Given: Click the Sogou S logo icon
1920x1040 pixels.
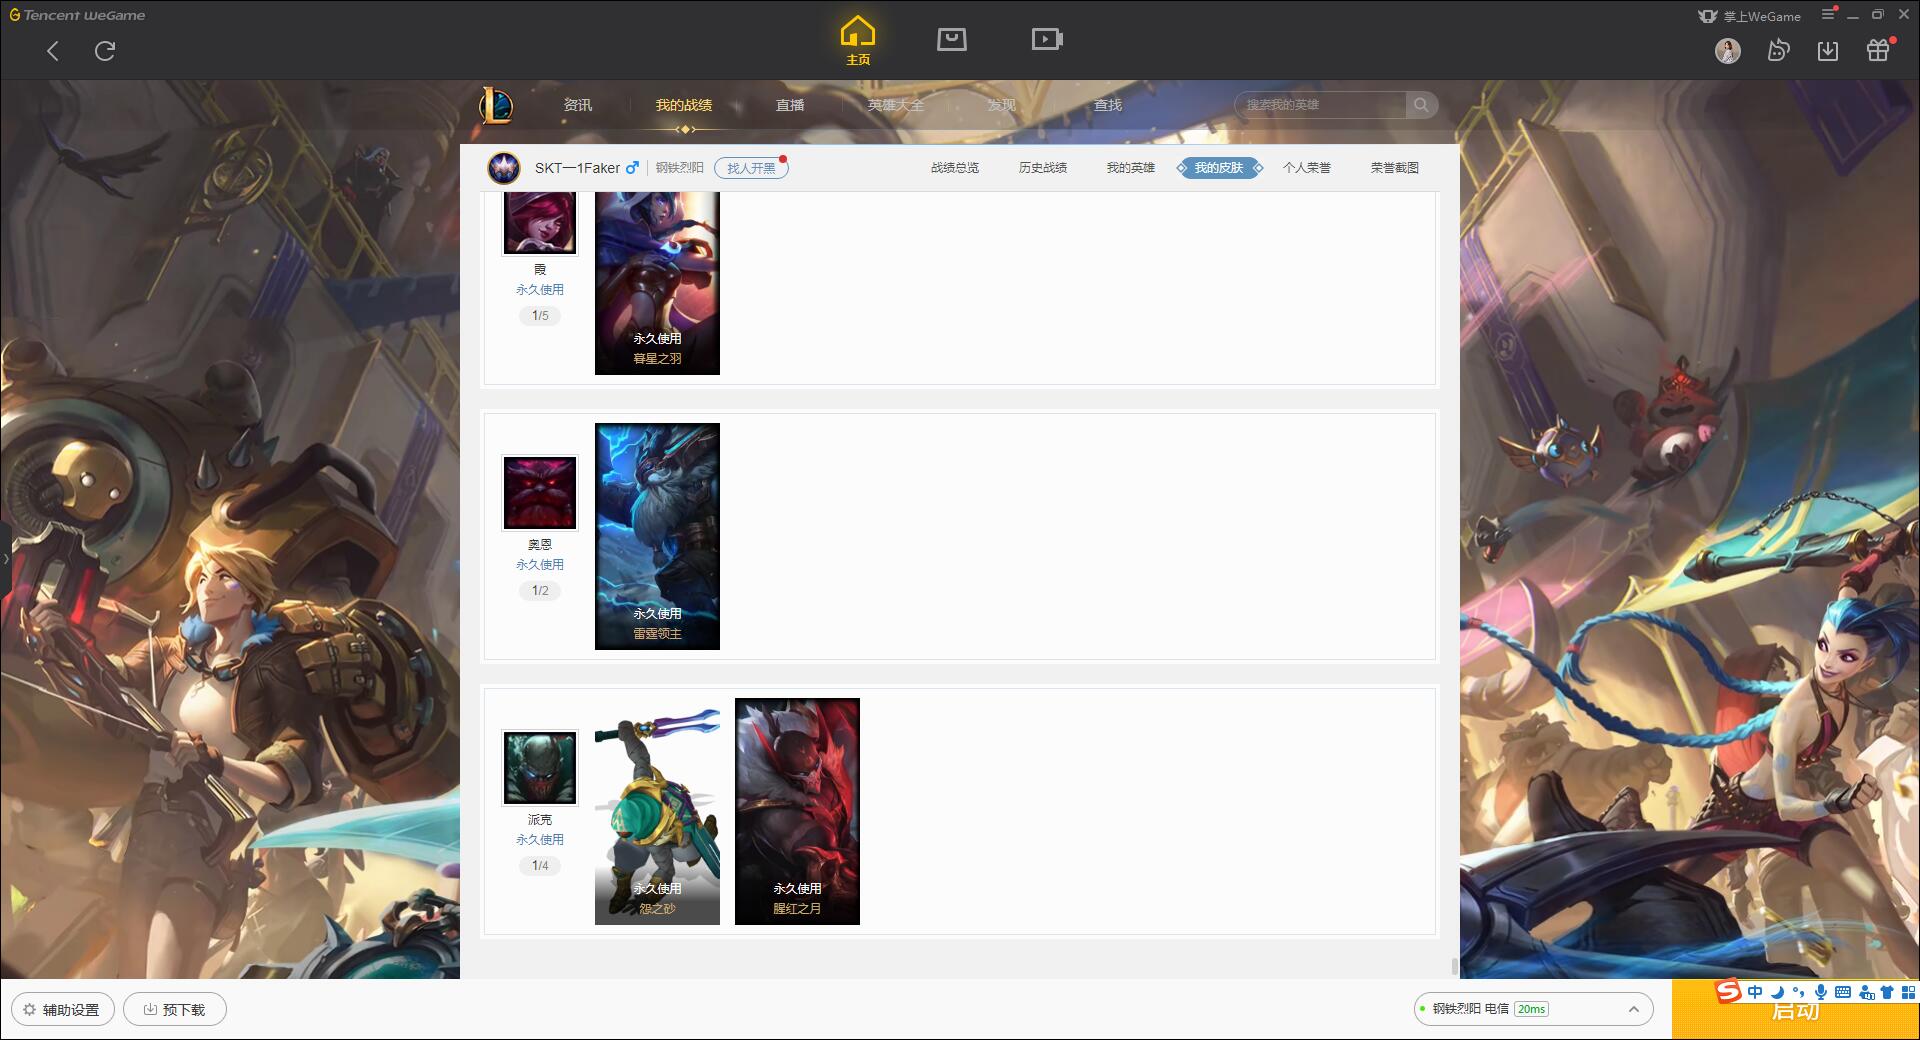Looking at the screenshot, I should pyautogui.click(x=1728, y=991).
